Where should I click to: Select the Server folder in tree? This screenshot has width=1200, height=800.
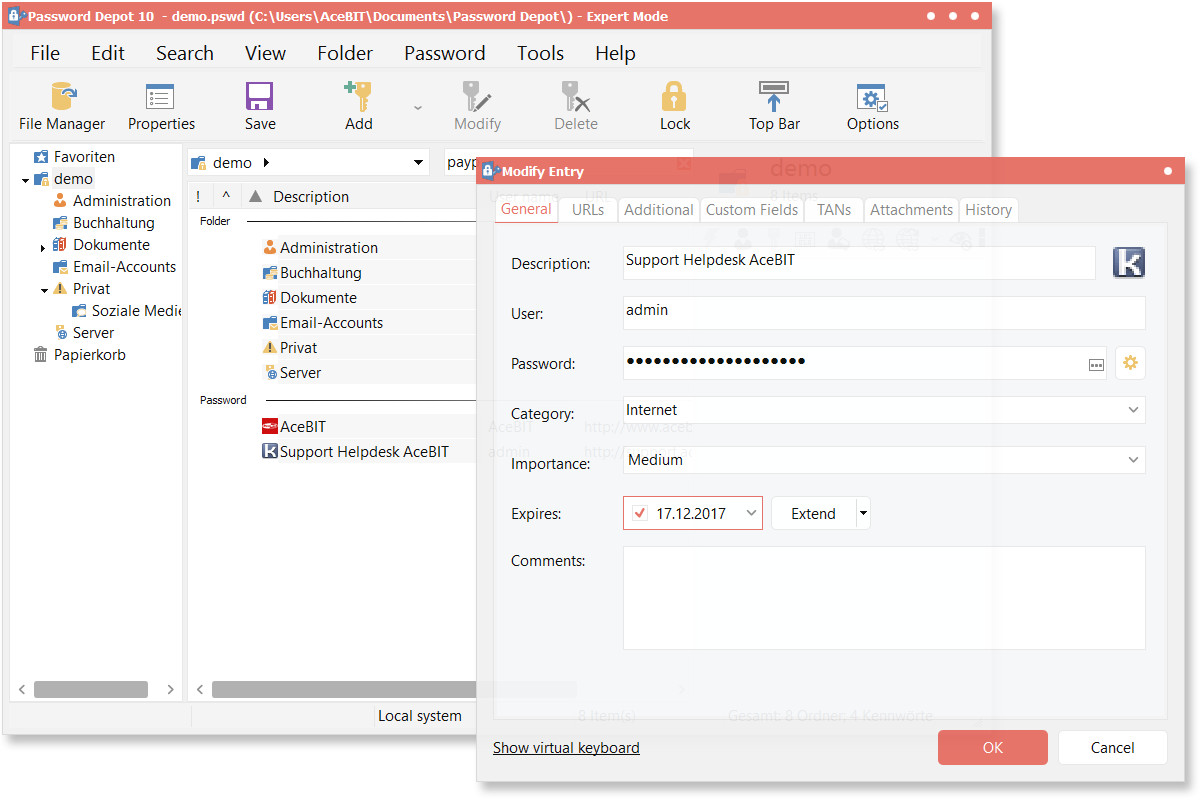[x=93, y=333]
